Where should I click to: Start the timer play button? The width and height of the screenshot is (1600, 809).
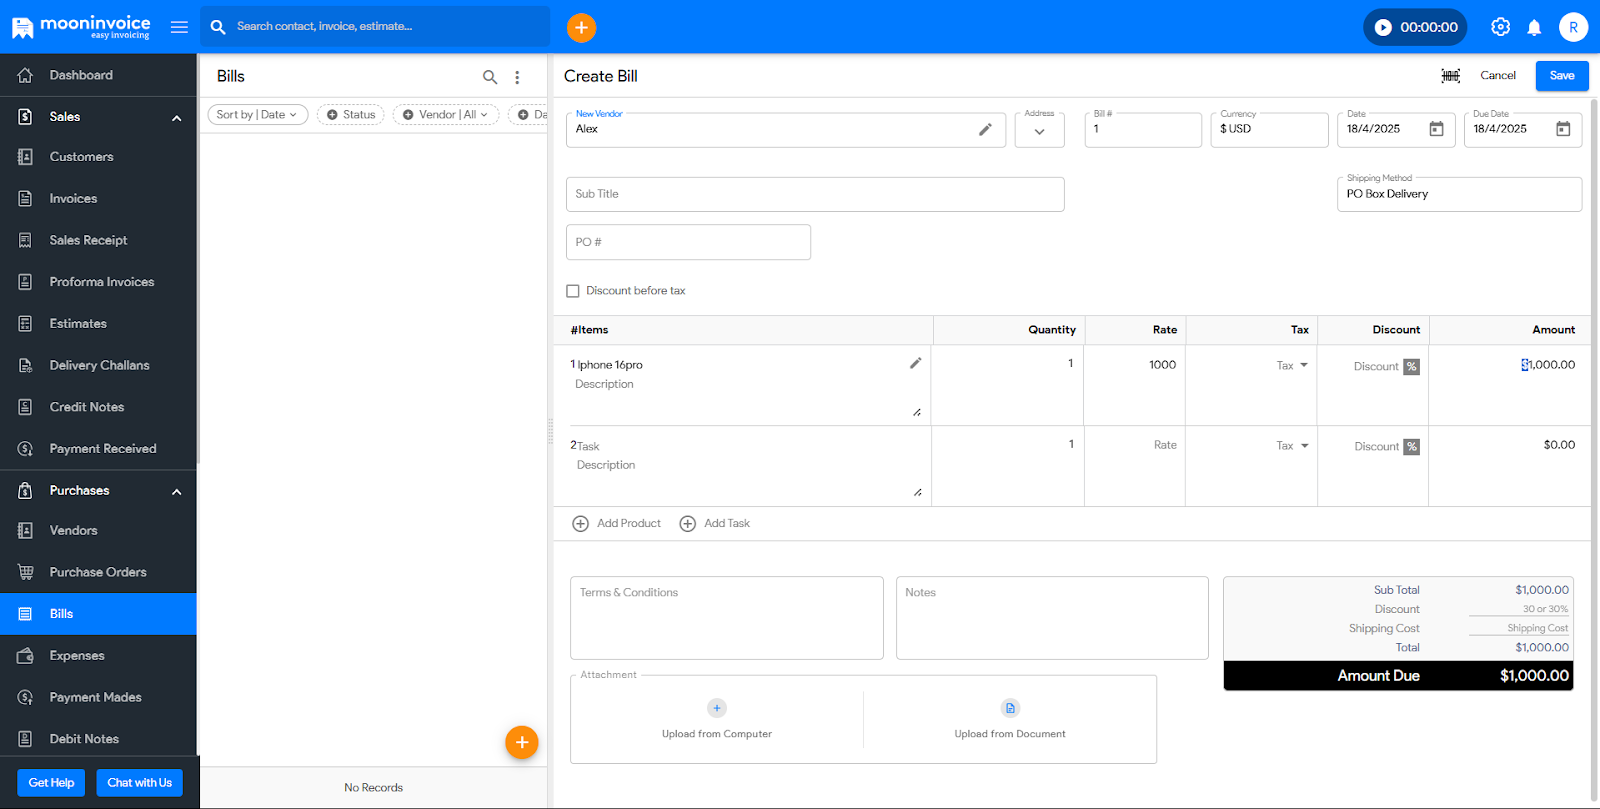pos(1383,27)
